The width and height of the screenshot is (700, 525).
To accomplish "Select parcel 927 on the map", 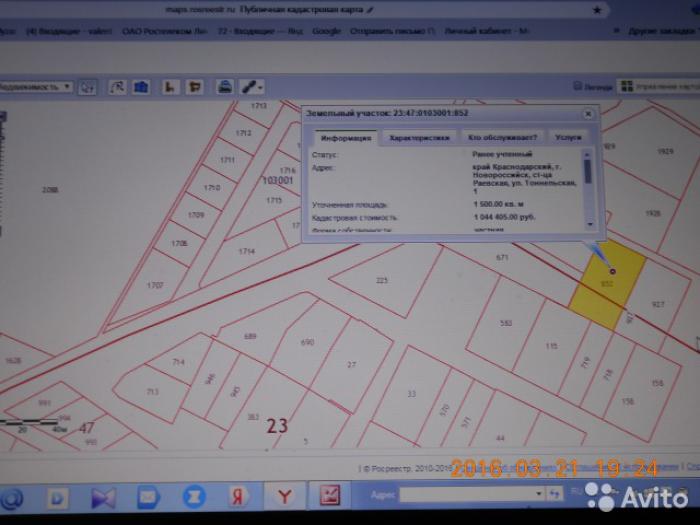I will [x=658, y=304].
